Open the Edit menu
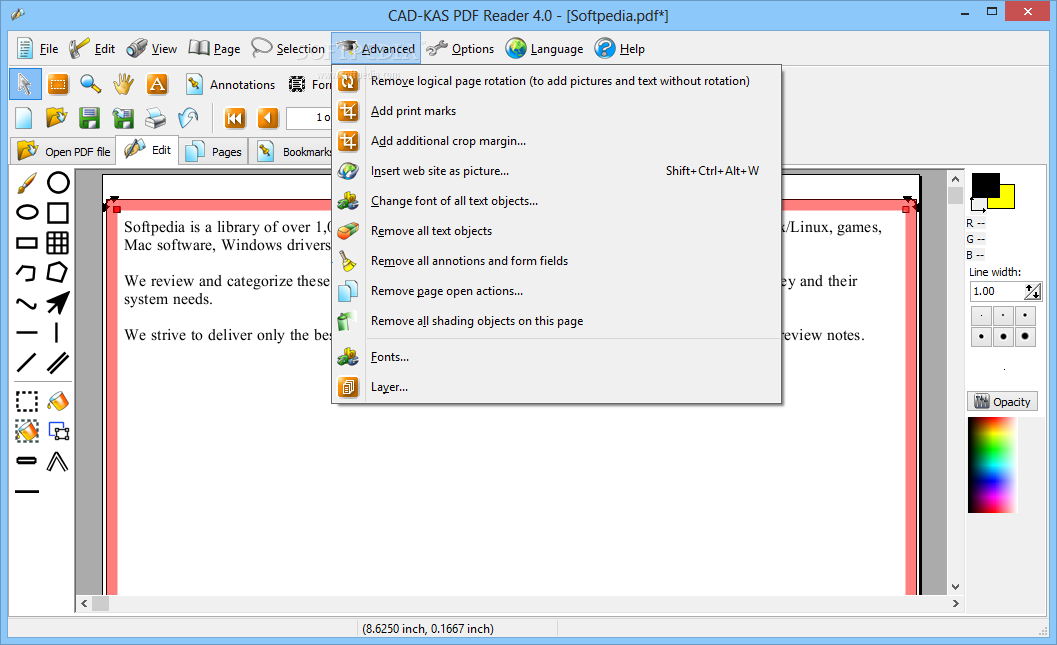The width and height of the screenshot is (1057, 645). 92,49
